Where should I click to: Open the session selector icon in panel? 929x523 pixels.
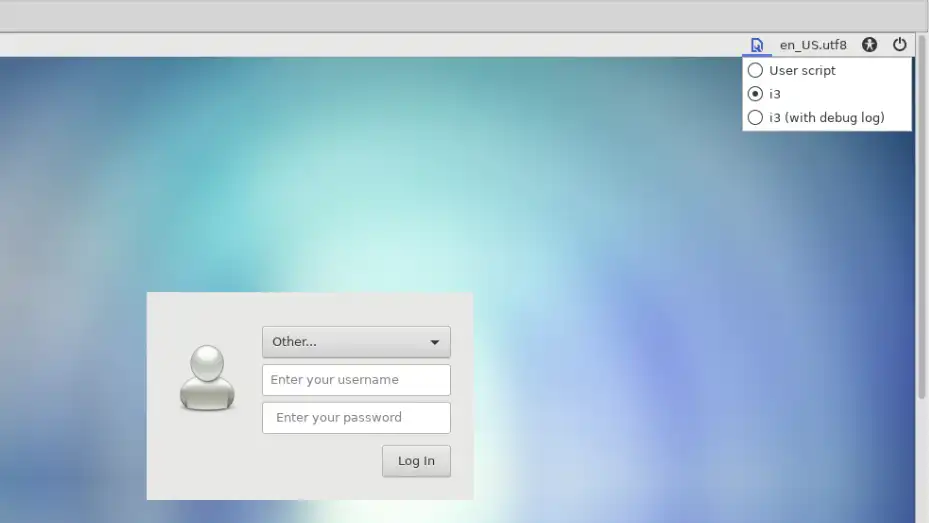coord(757,45)
